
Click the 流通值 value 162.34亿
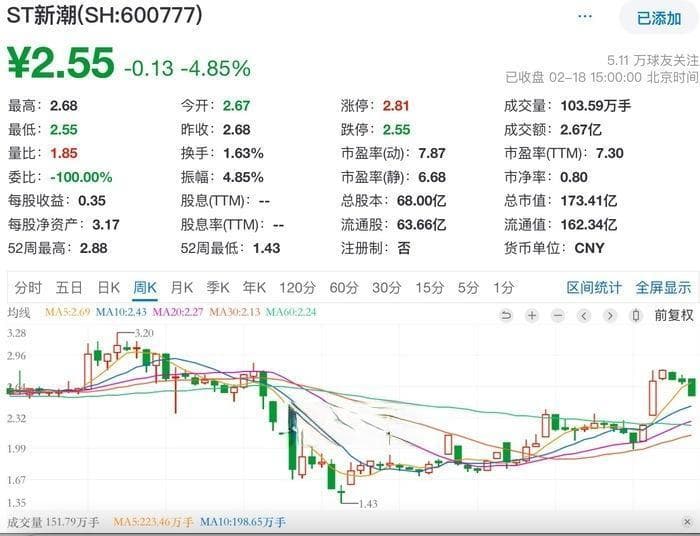pos(588,224)
